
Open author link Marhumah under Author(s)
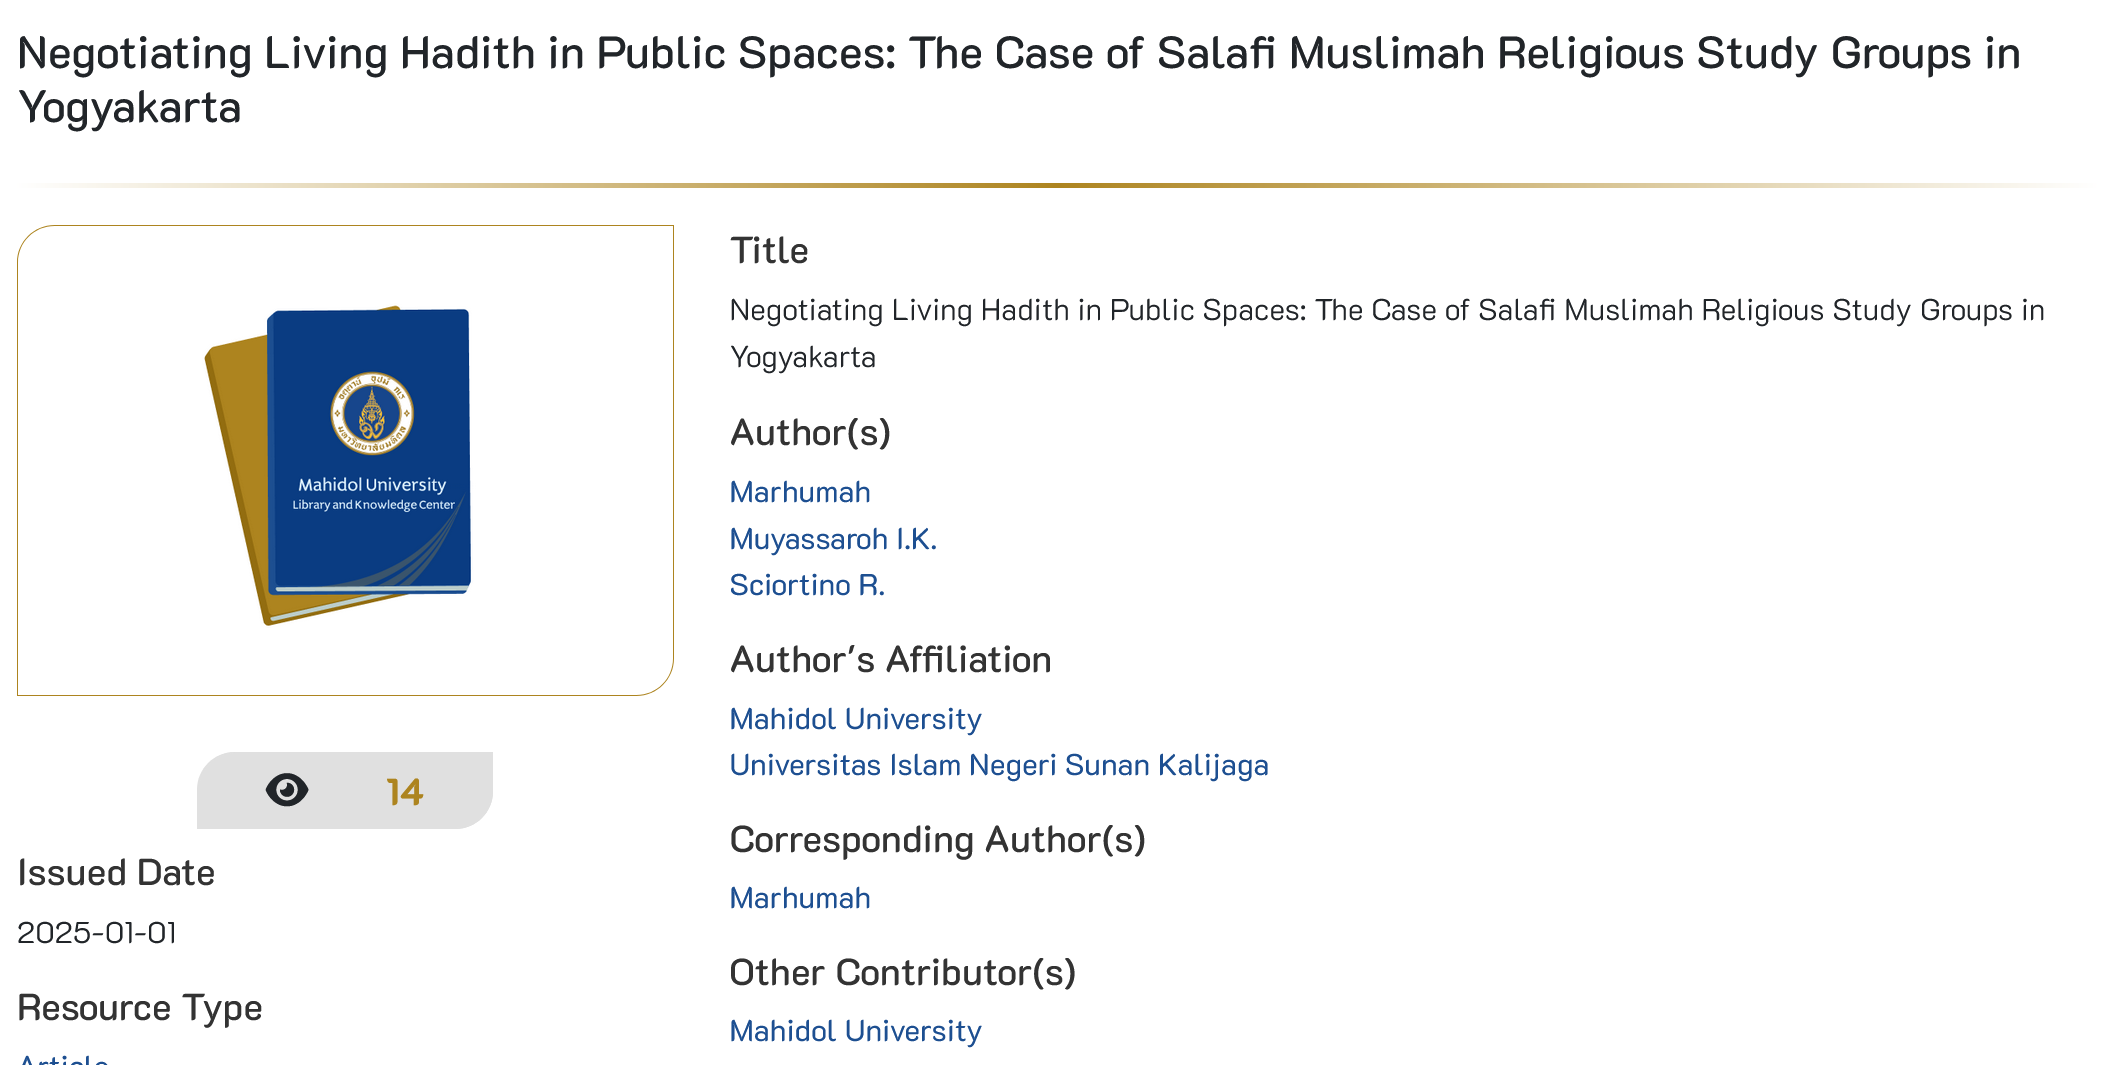coord(800,492)
